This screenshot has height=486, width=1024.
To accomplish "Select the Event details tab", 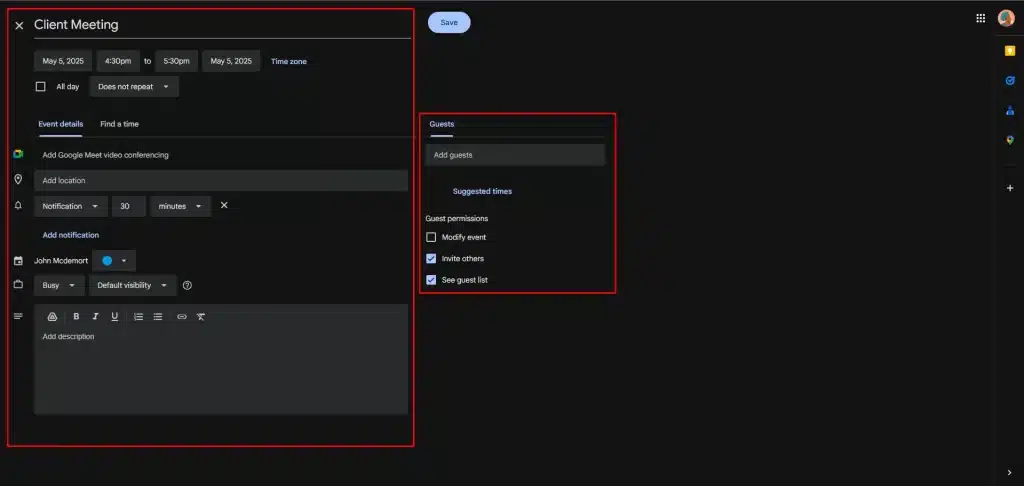I will (60, 124).
